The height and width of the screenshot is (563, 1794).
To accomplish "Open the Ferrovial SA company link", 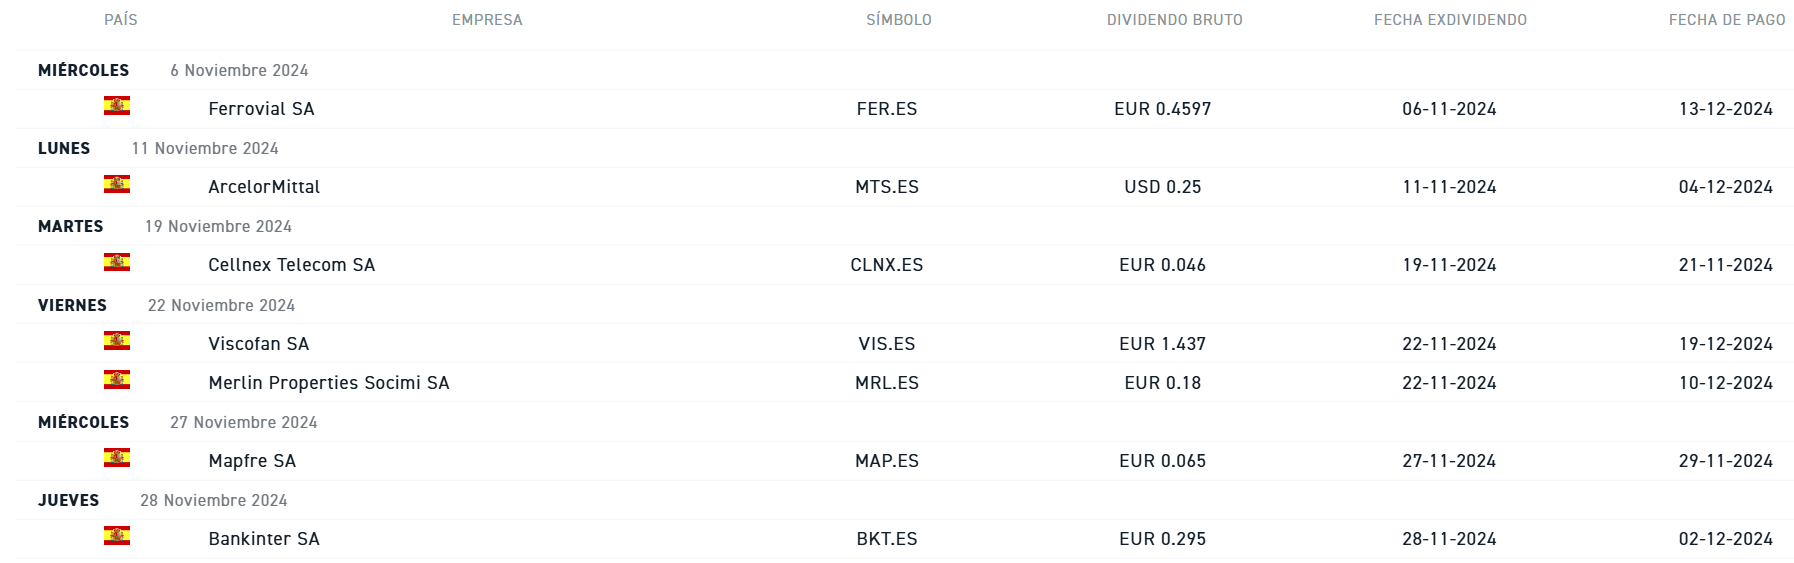I will [x=261, y=109].
